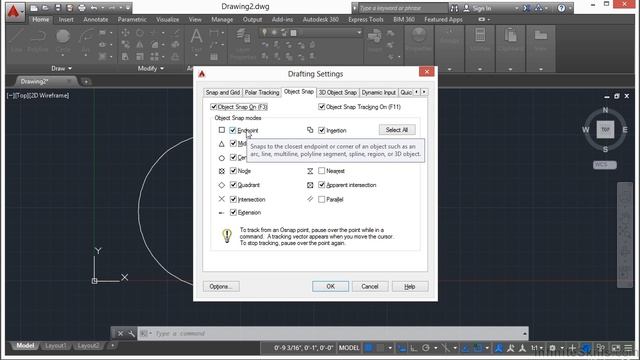640x360 pixels.
Task: Click the Undo arrow icon
Action: click(x=94, y=8)
